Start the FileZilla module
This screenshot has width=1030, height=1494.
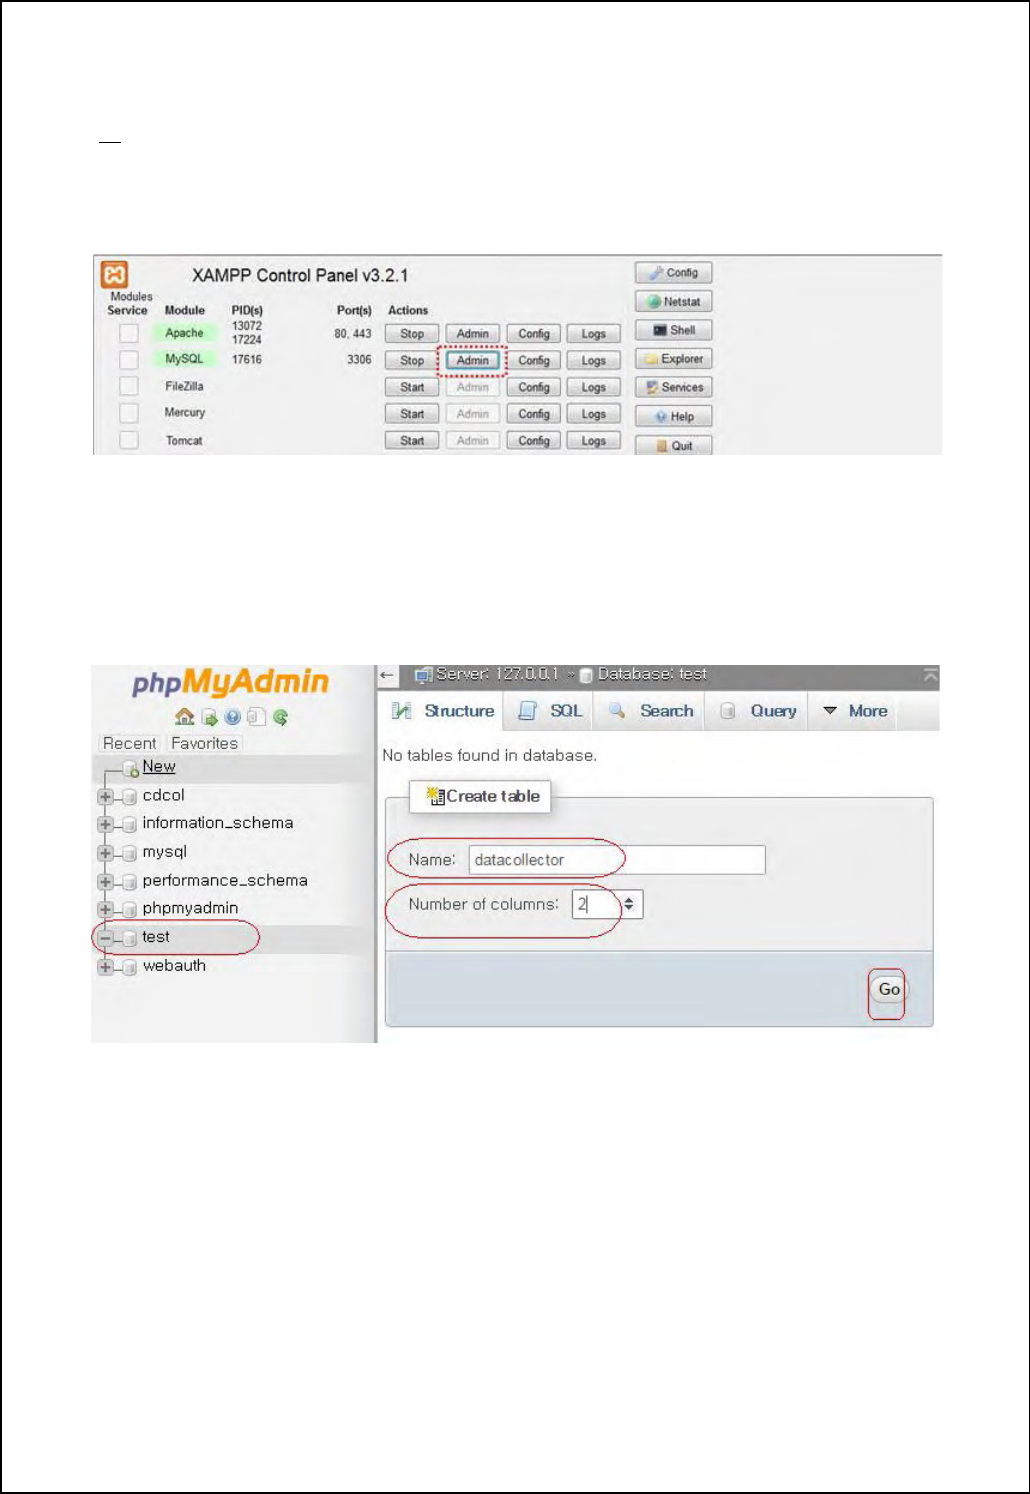point(412,387)
